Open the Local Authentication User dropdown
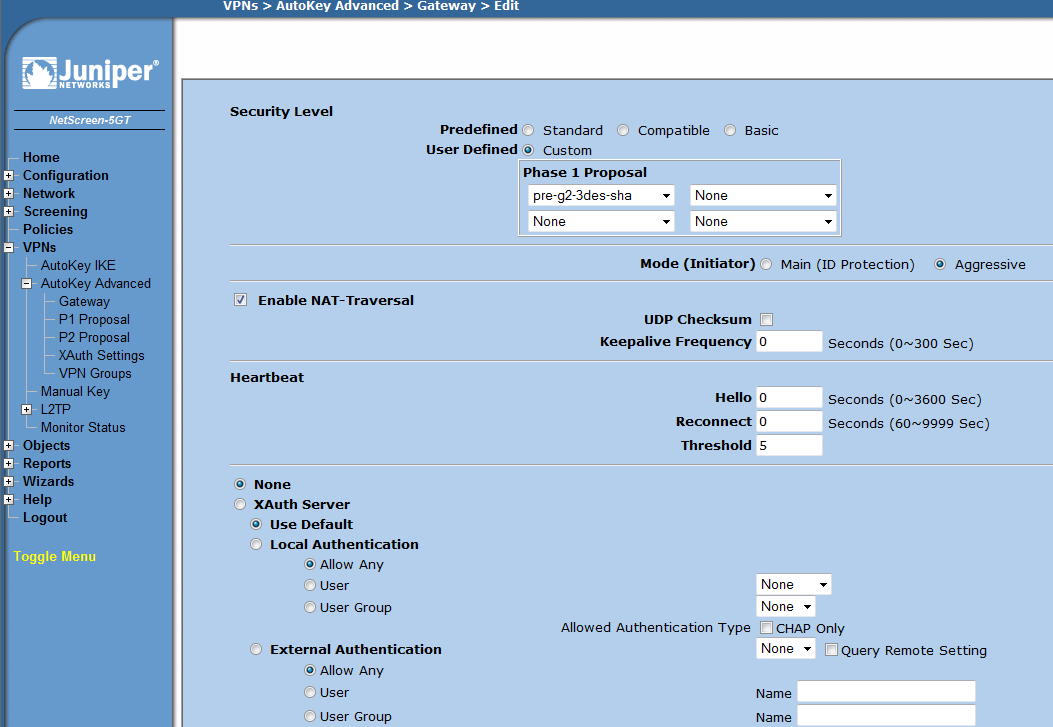 tap(794, 585)
